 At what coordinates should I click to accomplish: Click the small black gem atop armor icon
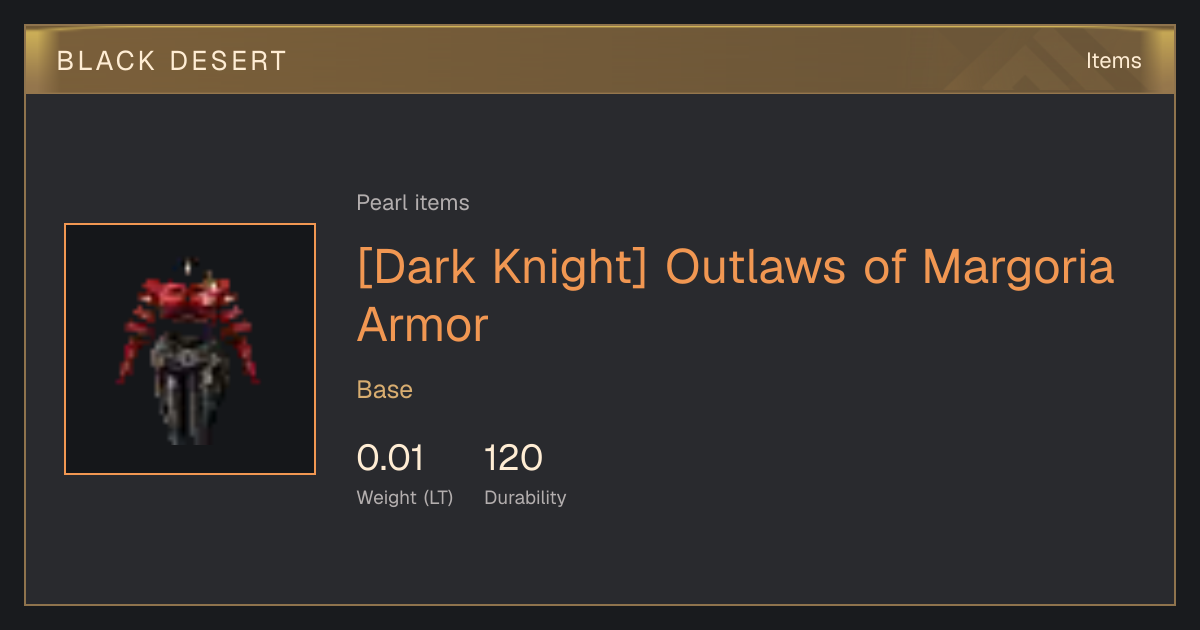pyautogui.click(x=189, y=267)
